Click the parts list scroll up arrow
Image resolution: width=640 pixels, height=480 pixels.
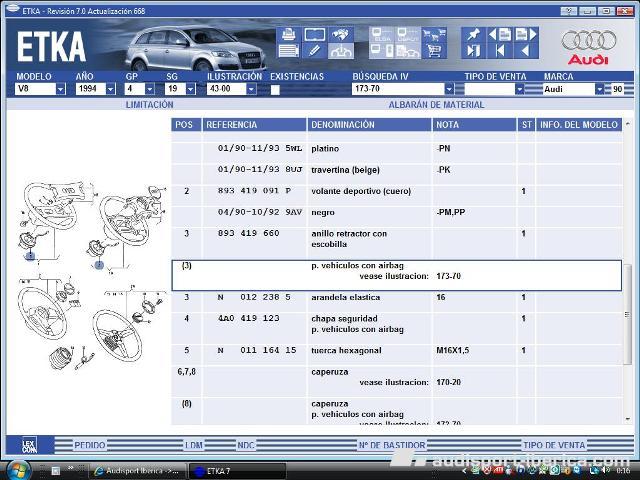[x=628, y=124]
